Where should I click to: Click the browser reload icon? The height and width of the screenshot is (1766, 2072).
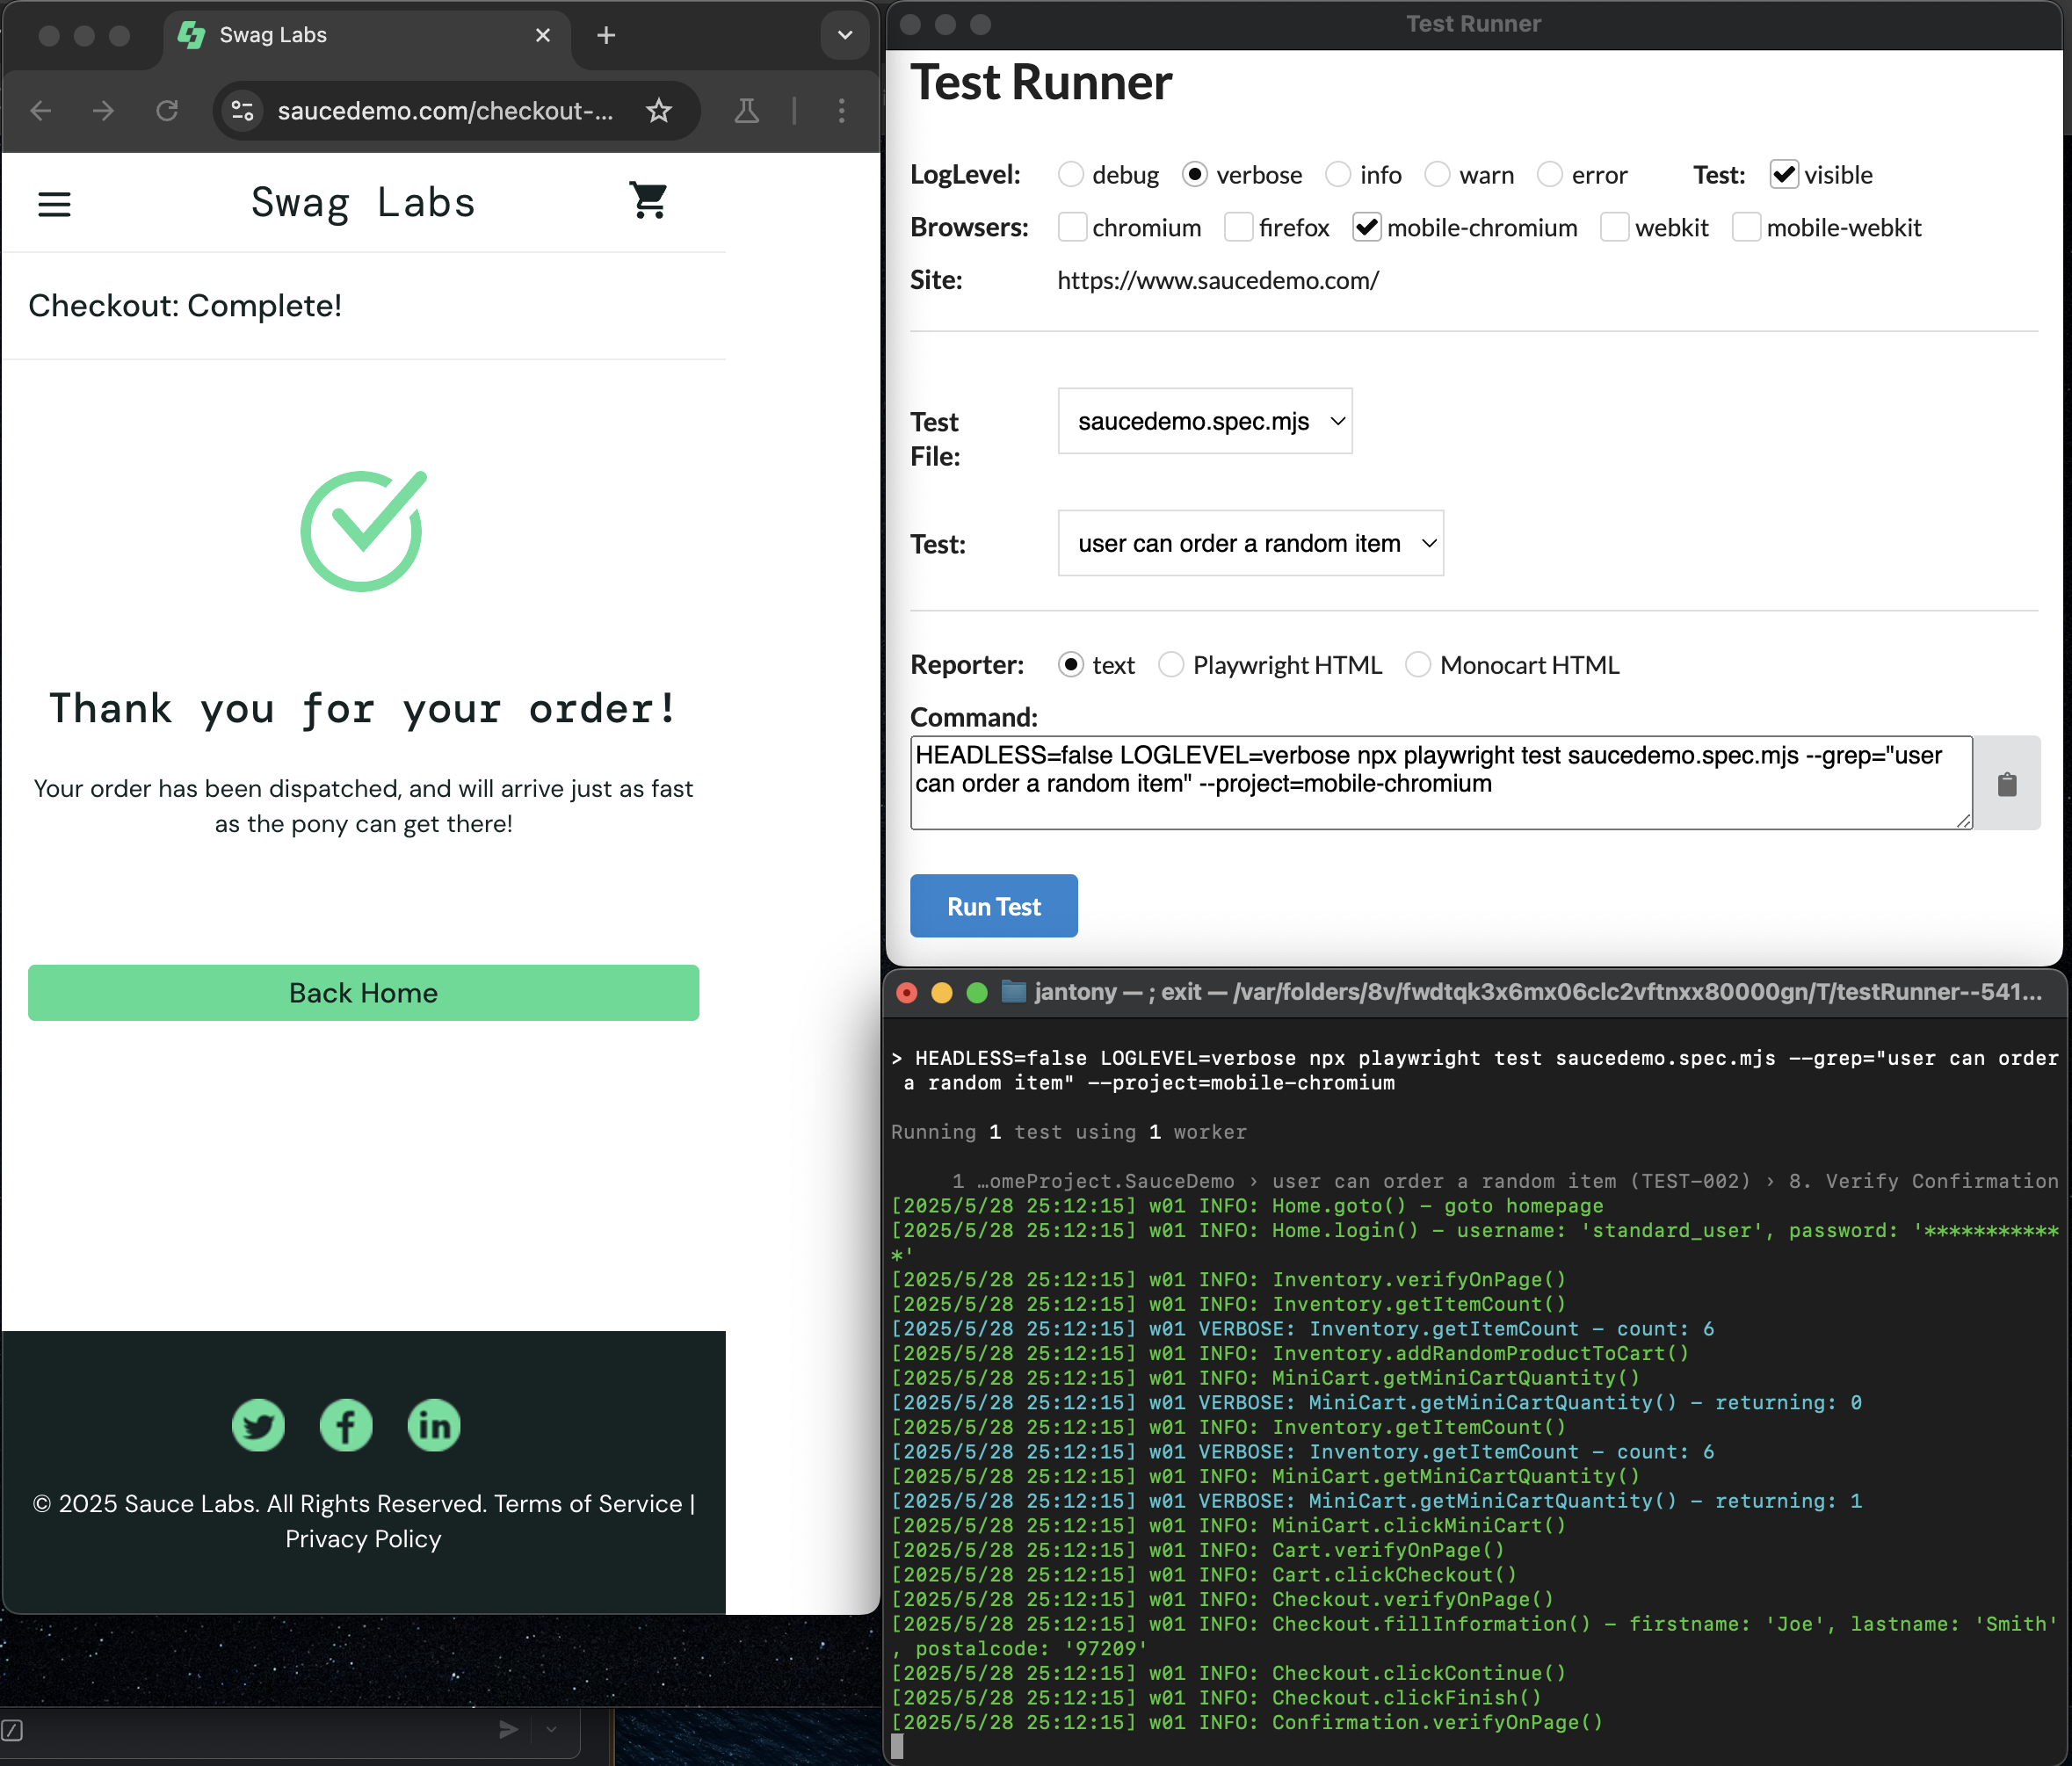coord(167,110)
